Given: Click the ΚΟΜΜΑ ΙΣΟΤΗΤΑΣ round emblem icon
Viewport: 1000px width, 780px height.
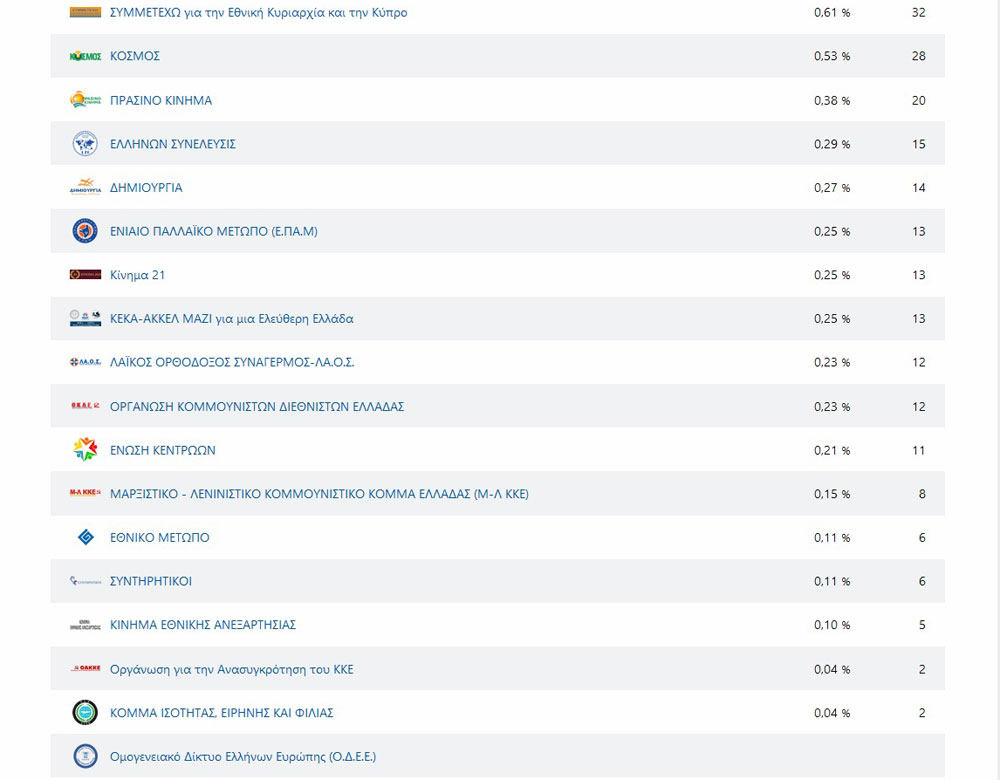Looking at the screenshot, I should point(85,713).
